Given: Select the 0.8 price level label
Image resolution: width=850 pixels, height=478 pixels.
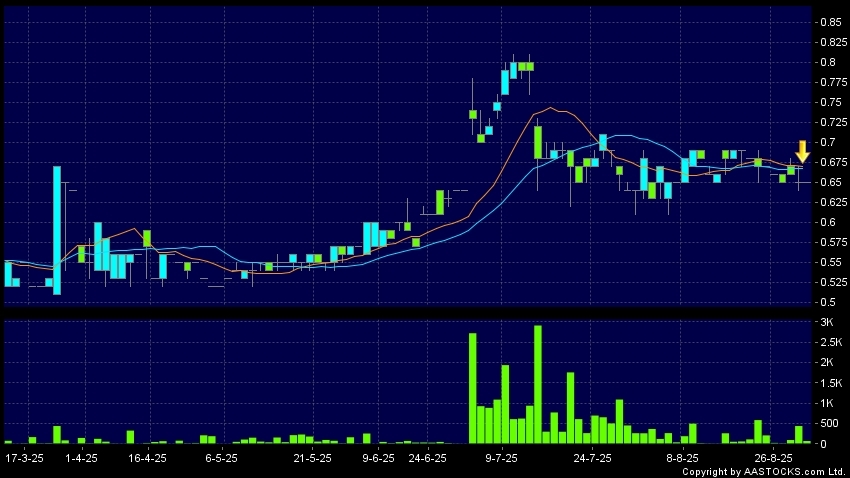Looking at the screenshot, I should click(828, 62).
